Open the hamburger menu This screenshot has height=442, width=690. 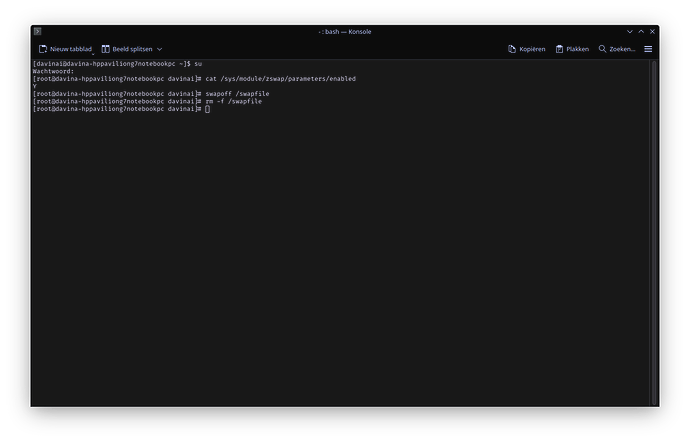(x=648, y=48)
